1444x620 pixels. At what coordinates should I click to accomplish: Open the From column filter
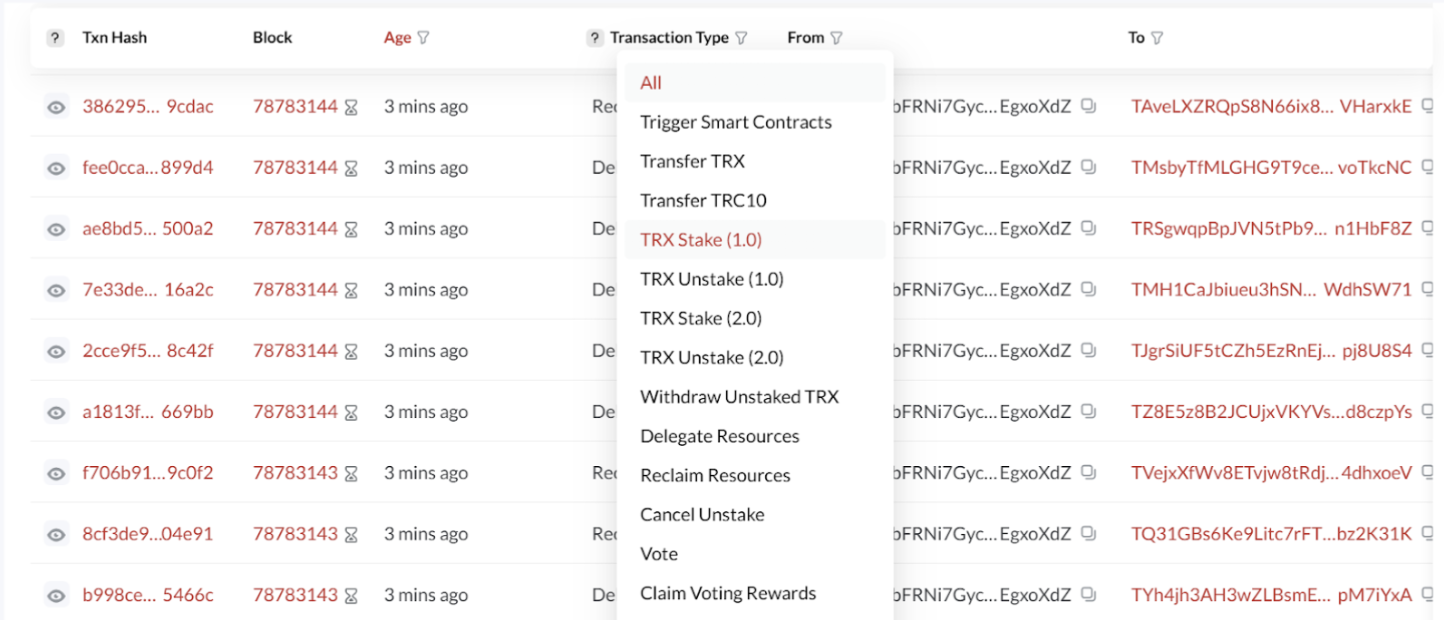point(836,38)
